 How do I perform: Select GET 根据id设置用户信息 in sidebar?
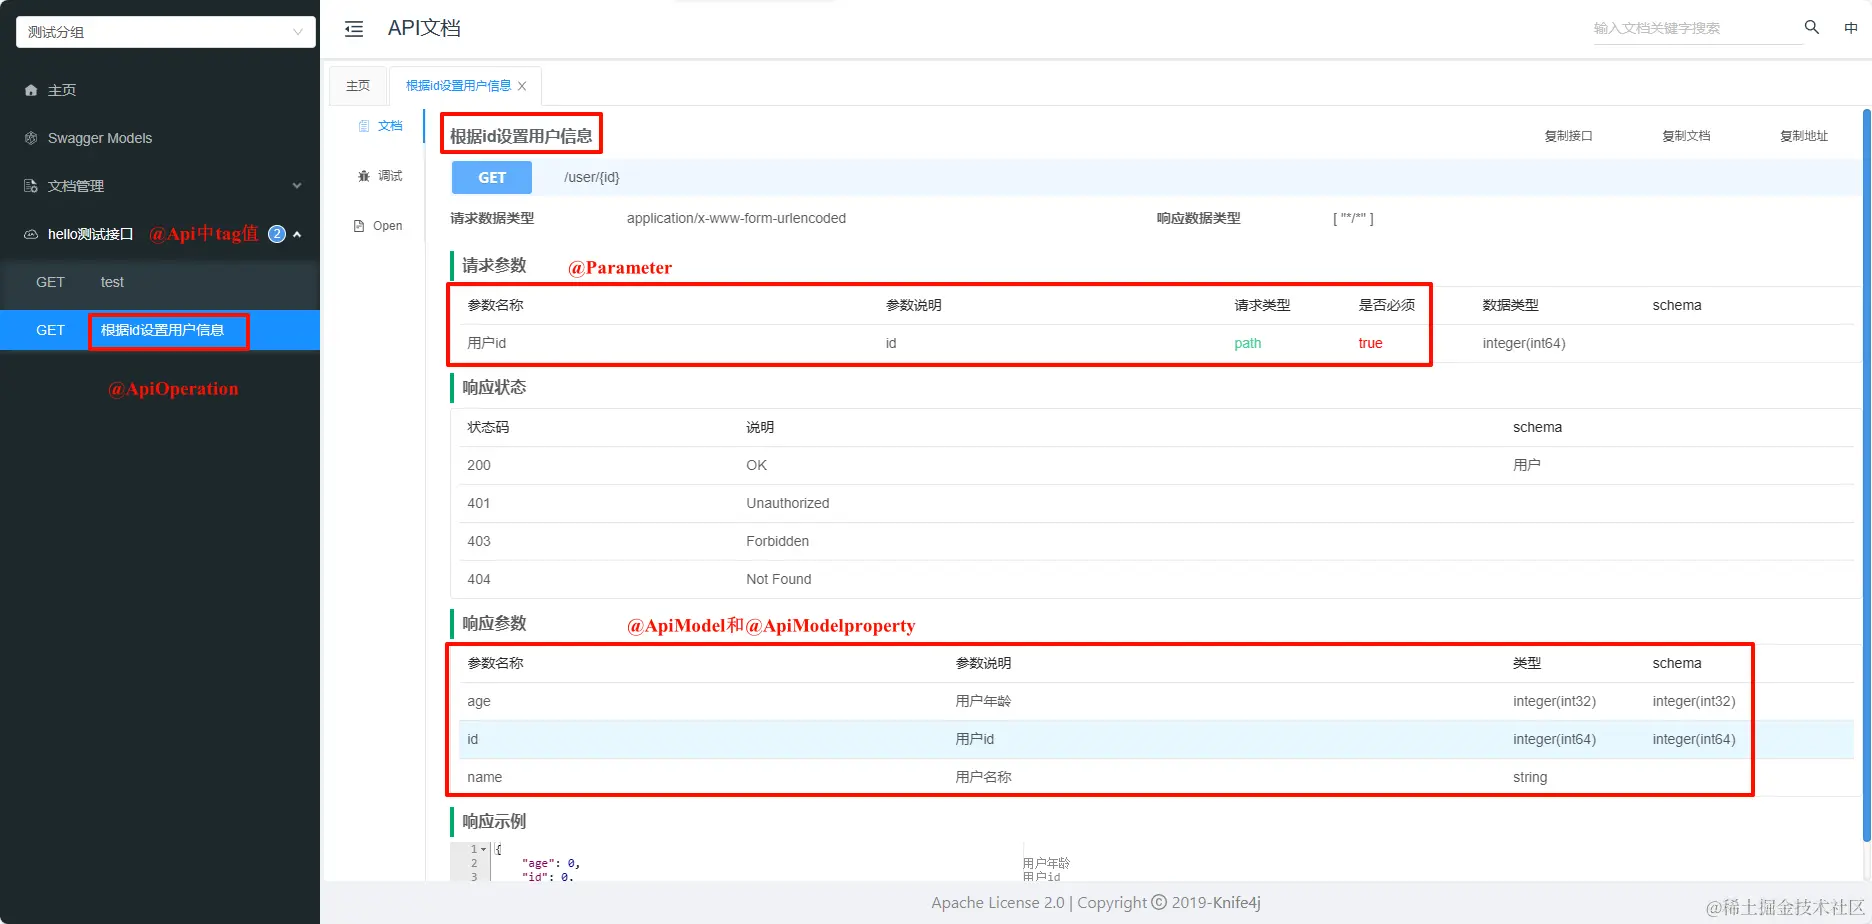point(160,330)
